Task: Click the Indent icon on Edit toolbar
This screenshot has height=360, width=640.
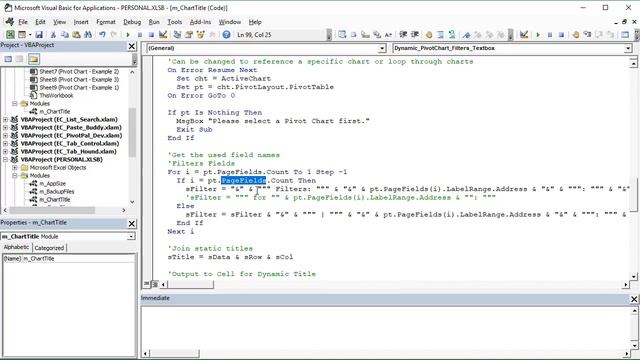Action: [x=403, y=35]
